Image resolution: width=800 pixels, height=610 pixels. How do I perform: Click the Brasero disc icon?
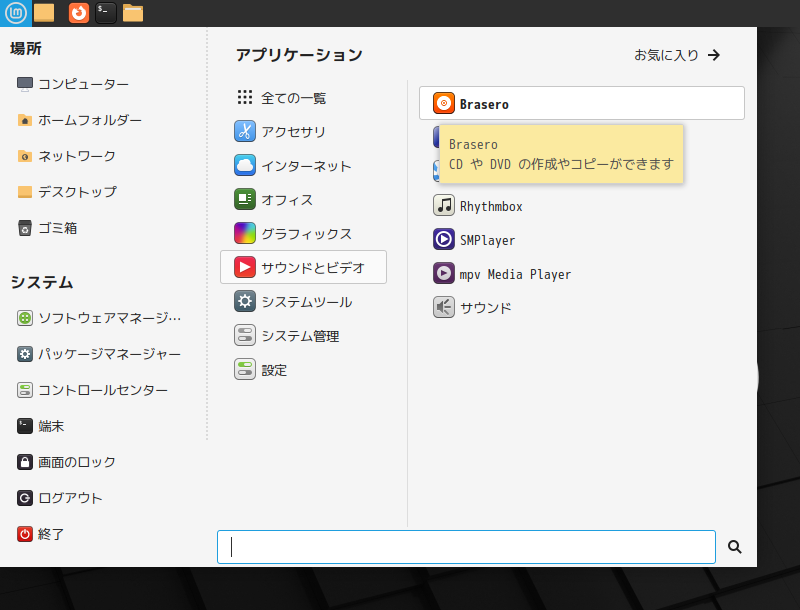[444, 104]
